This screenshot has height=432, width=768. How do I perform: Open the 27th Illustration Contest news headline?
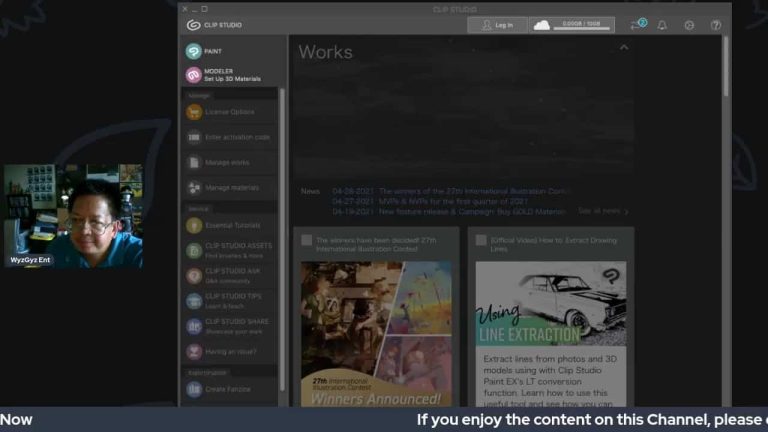472,190
